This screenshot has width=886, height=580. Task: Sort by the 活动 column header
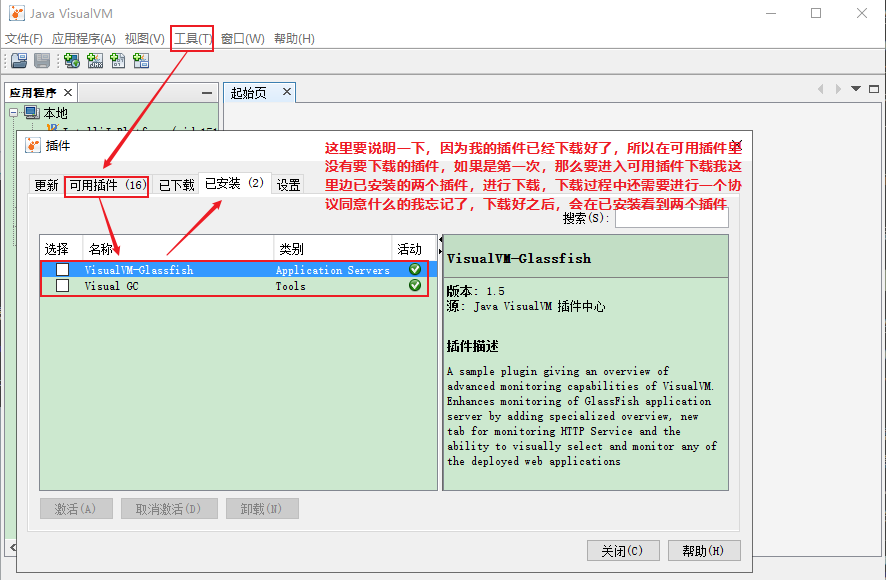tap(414, 249)
